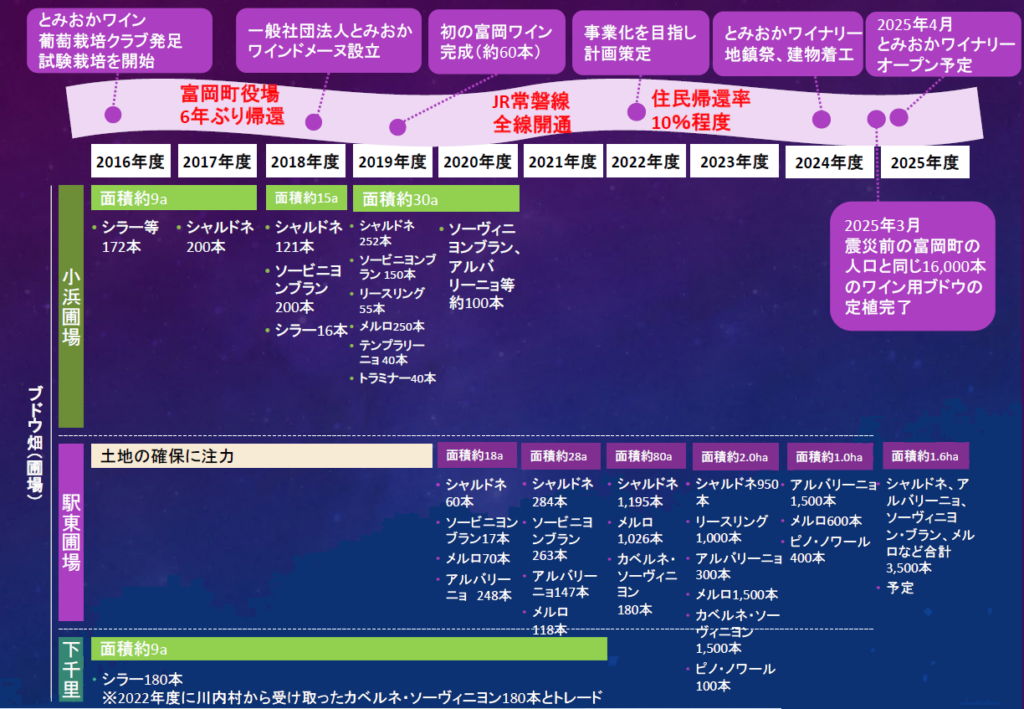Click the シラー等 172本 entry
The height and width of the screenshot is (709, 1024).
click(126, 237)
